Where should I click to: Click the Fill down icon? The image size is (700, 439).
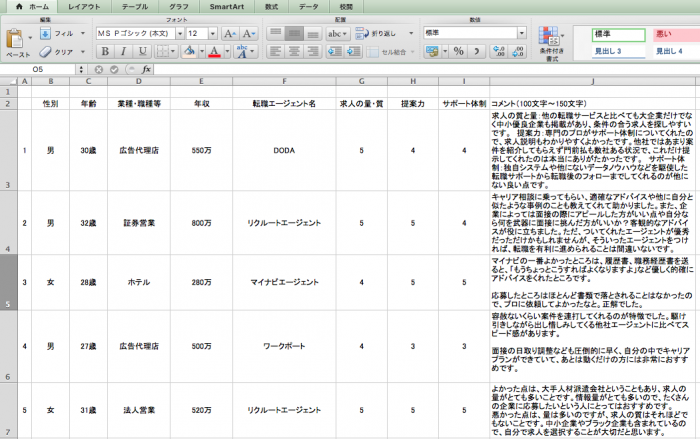click(45, 33)
